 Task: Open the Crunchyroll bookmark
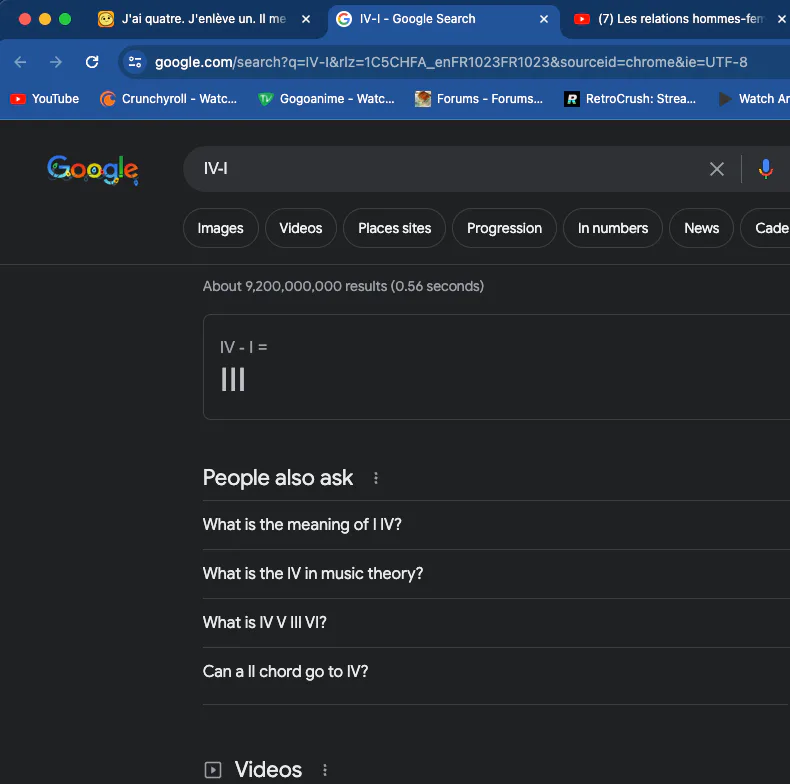pos(168,99)
